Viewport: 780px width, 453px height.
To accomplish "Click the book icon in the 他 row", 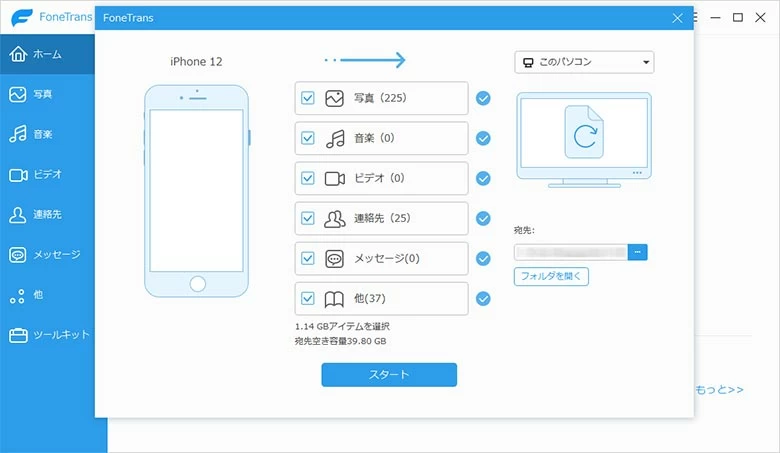I will [x=335, y=298].
